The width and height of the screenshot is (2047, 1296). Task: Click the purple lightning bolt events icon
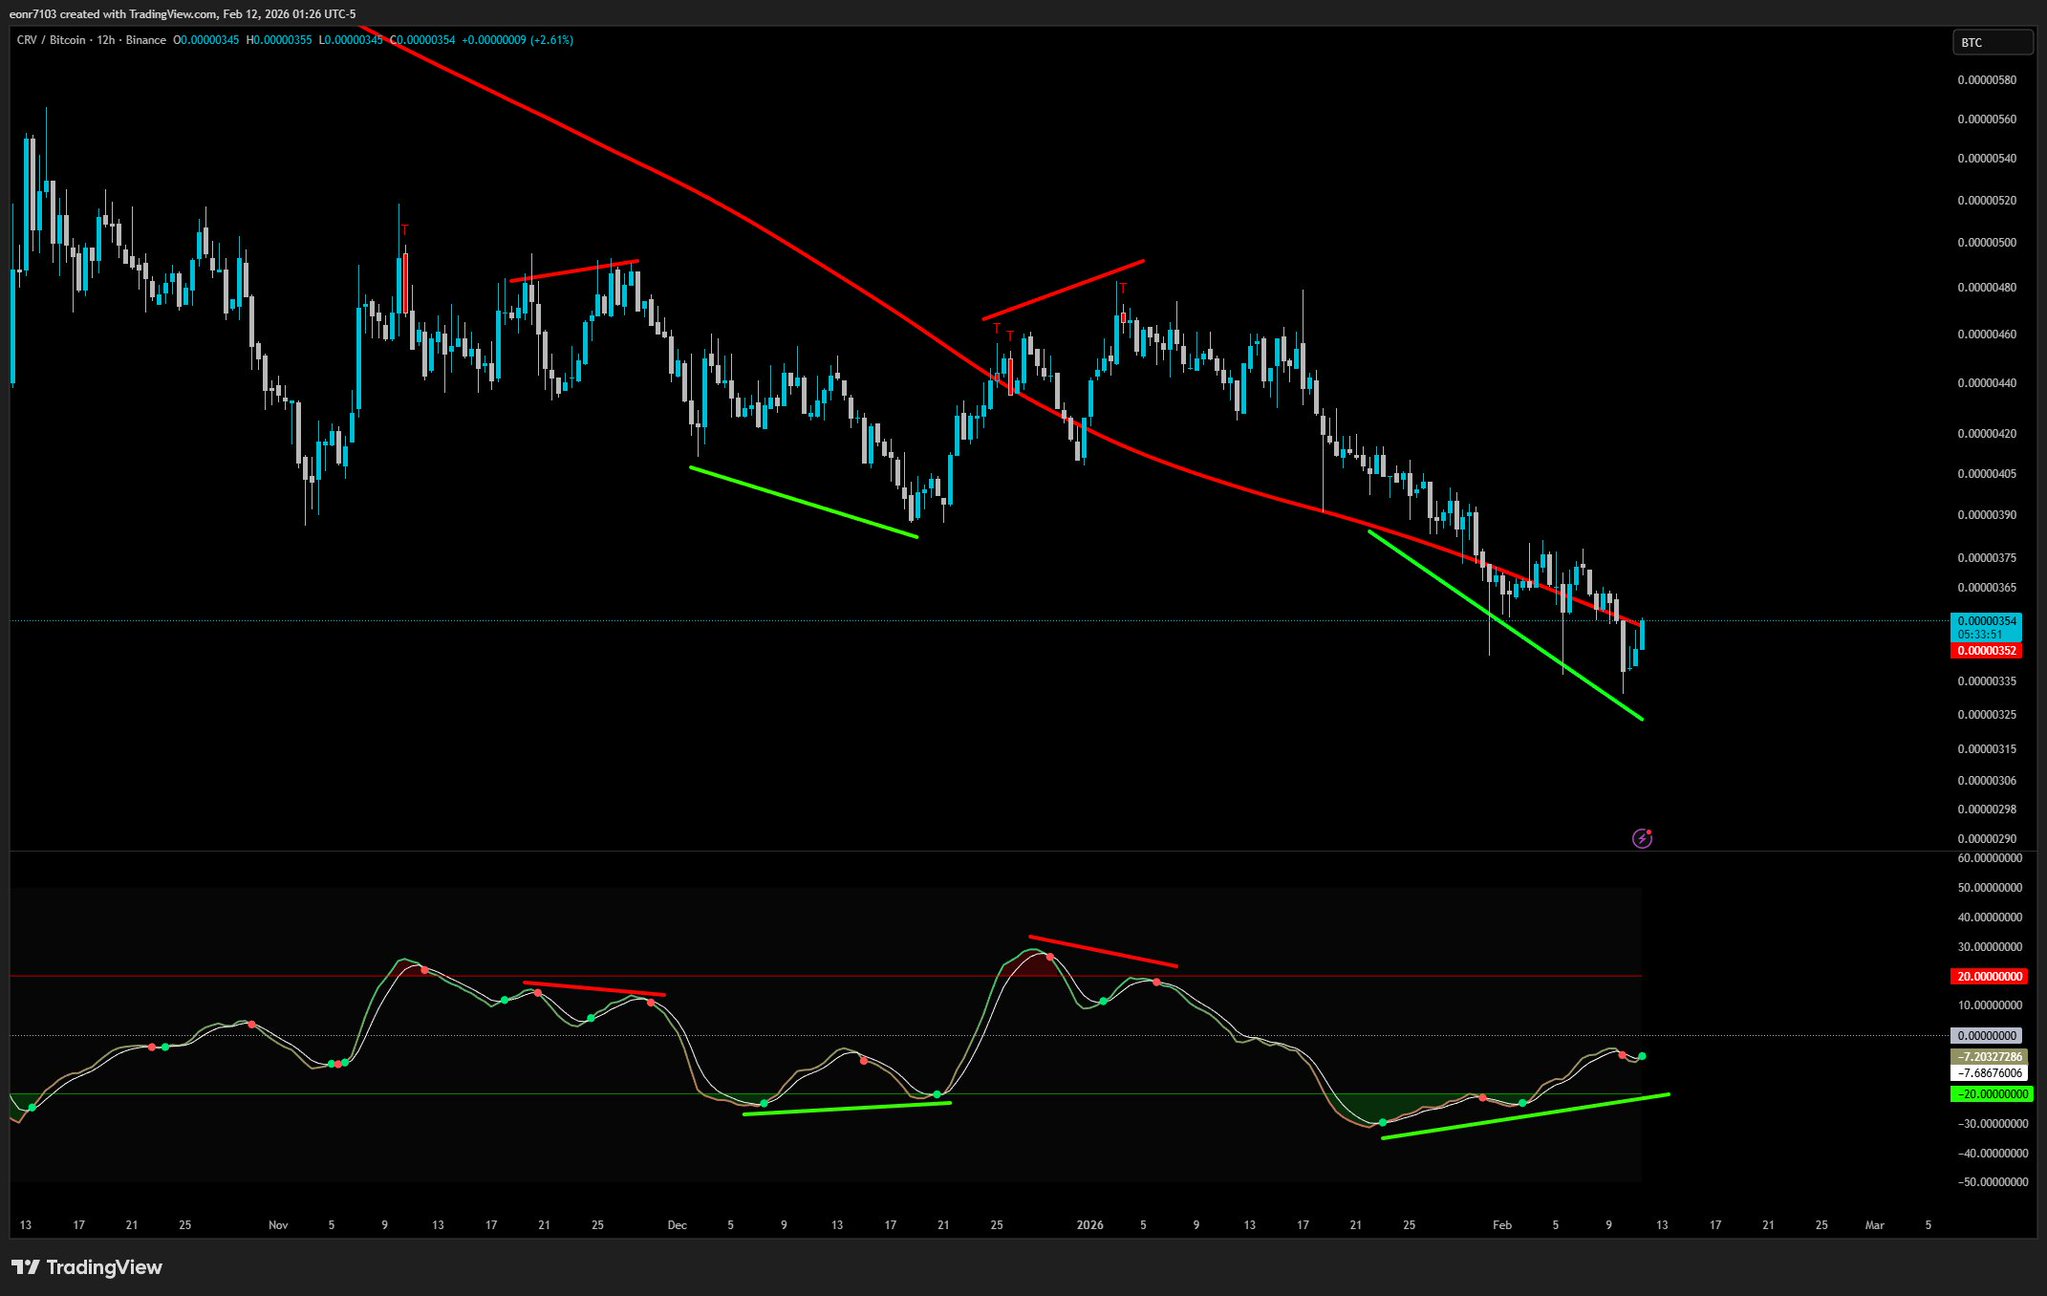point(1642,838)
